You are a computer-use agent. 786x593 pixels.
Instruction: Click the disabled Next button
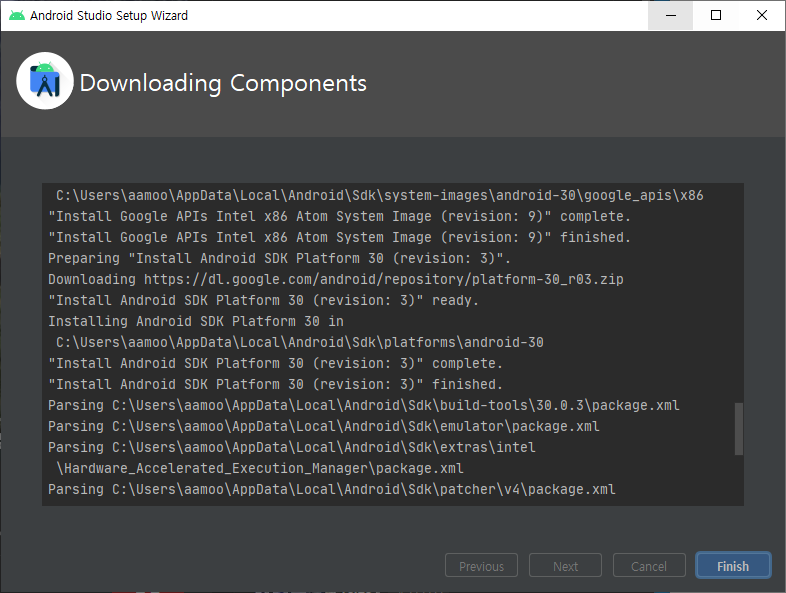tap(565, 565)
